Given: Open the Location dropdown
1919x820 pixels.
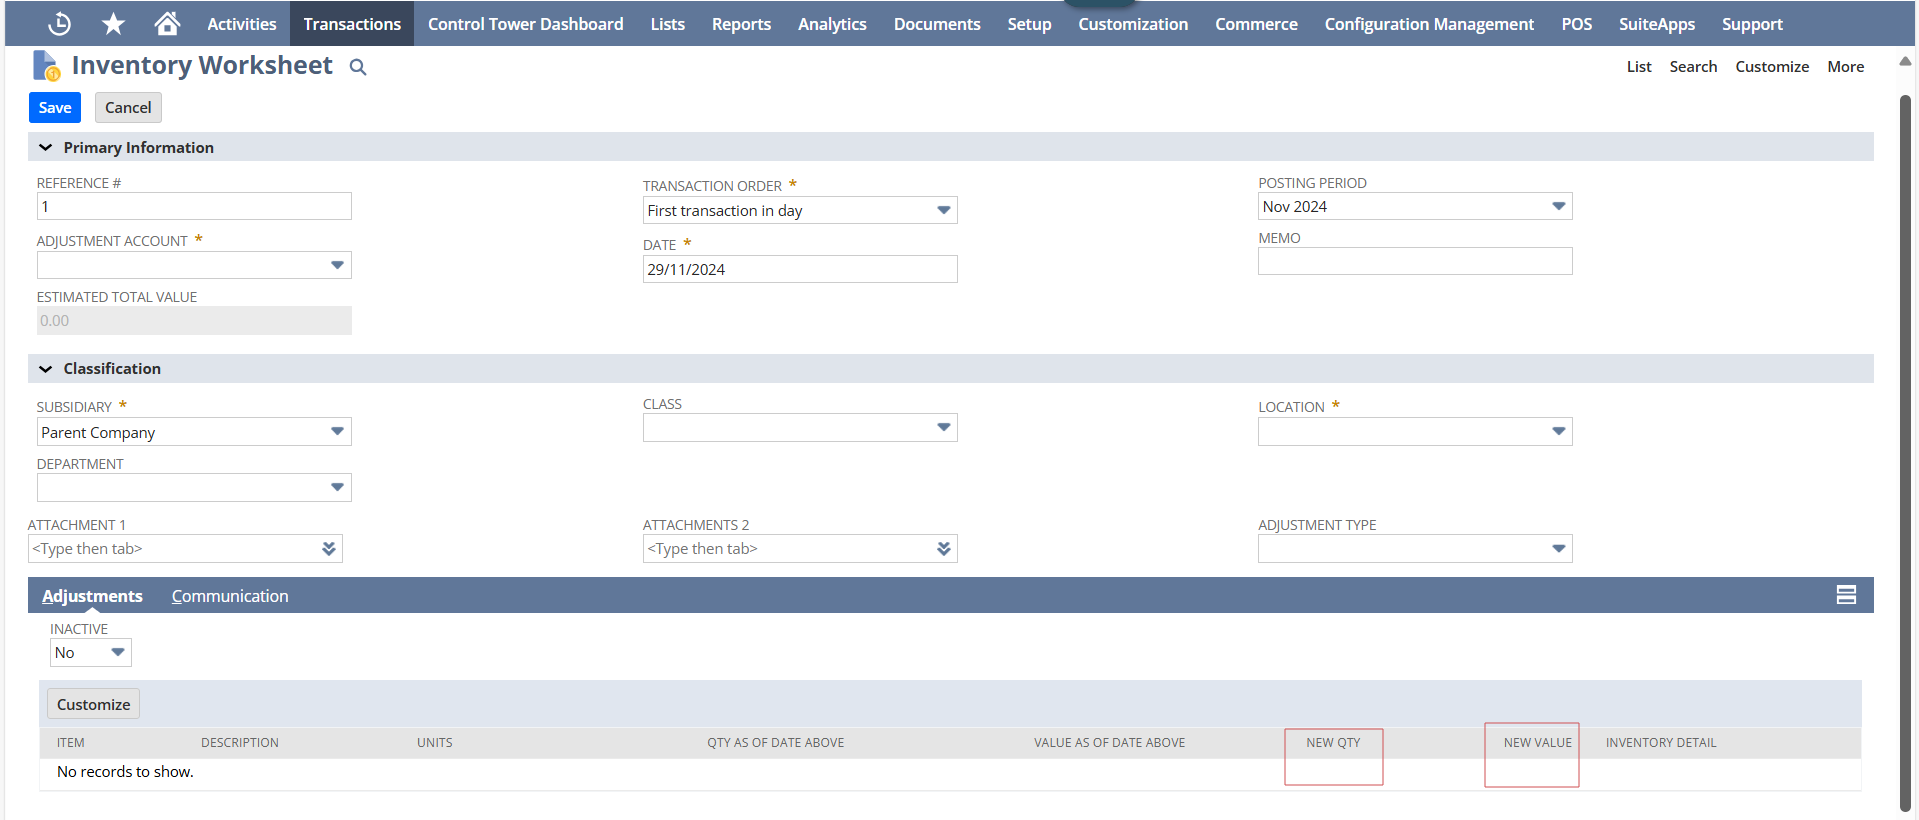Looking at the screenshot, I should point(1558,432).
